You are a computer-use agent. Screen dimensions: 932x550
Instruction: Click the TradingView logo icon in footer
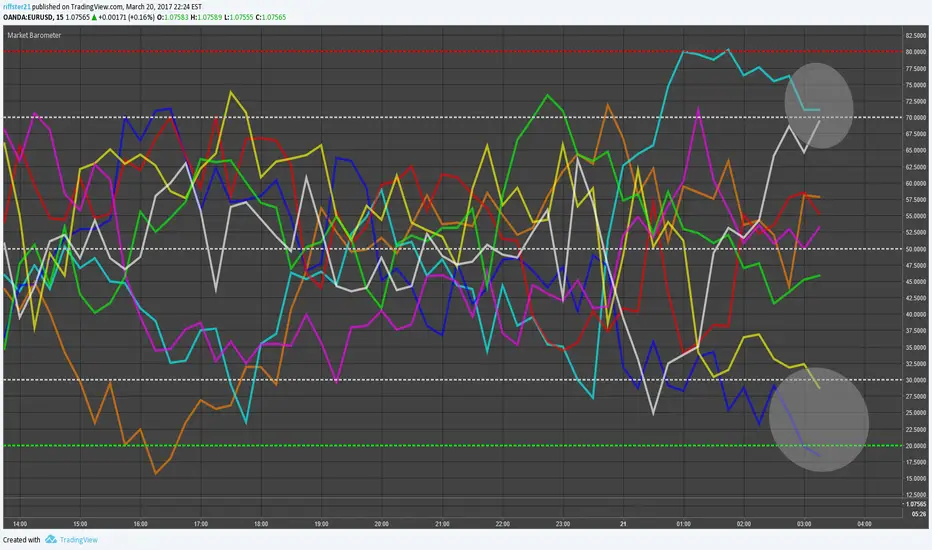click(51, 539)
